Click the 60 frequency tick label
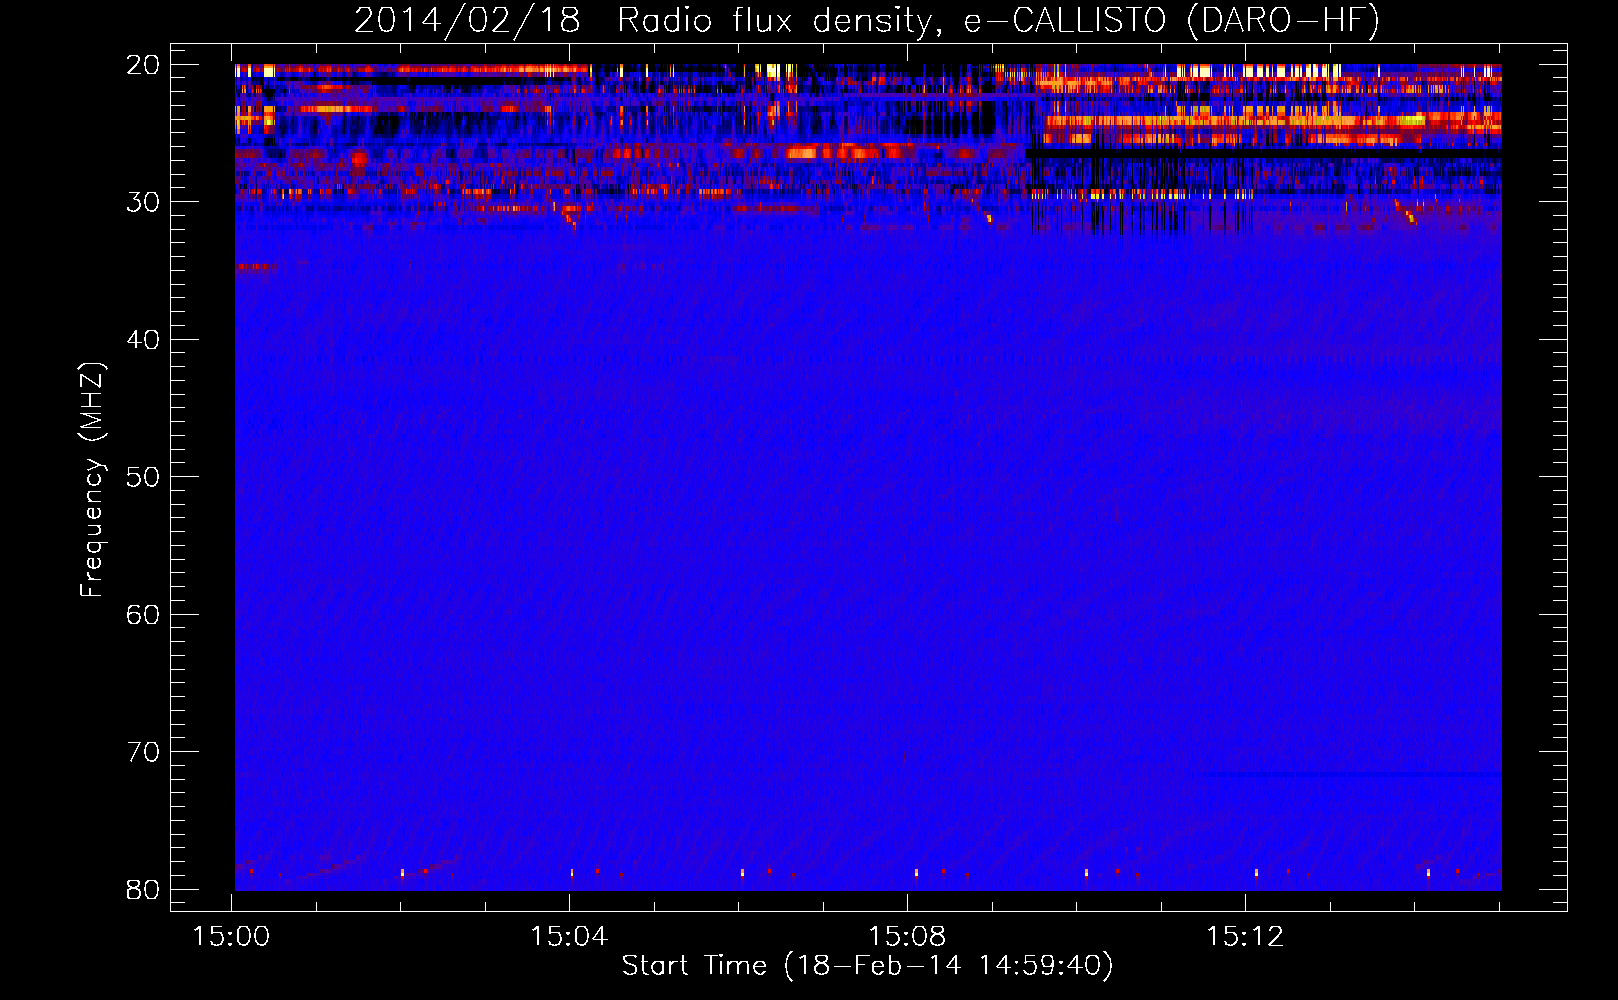Viewport: 1618px width, 1000px height. click(x=143, y=615)
